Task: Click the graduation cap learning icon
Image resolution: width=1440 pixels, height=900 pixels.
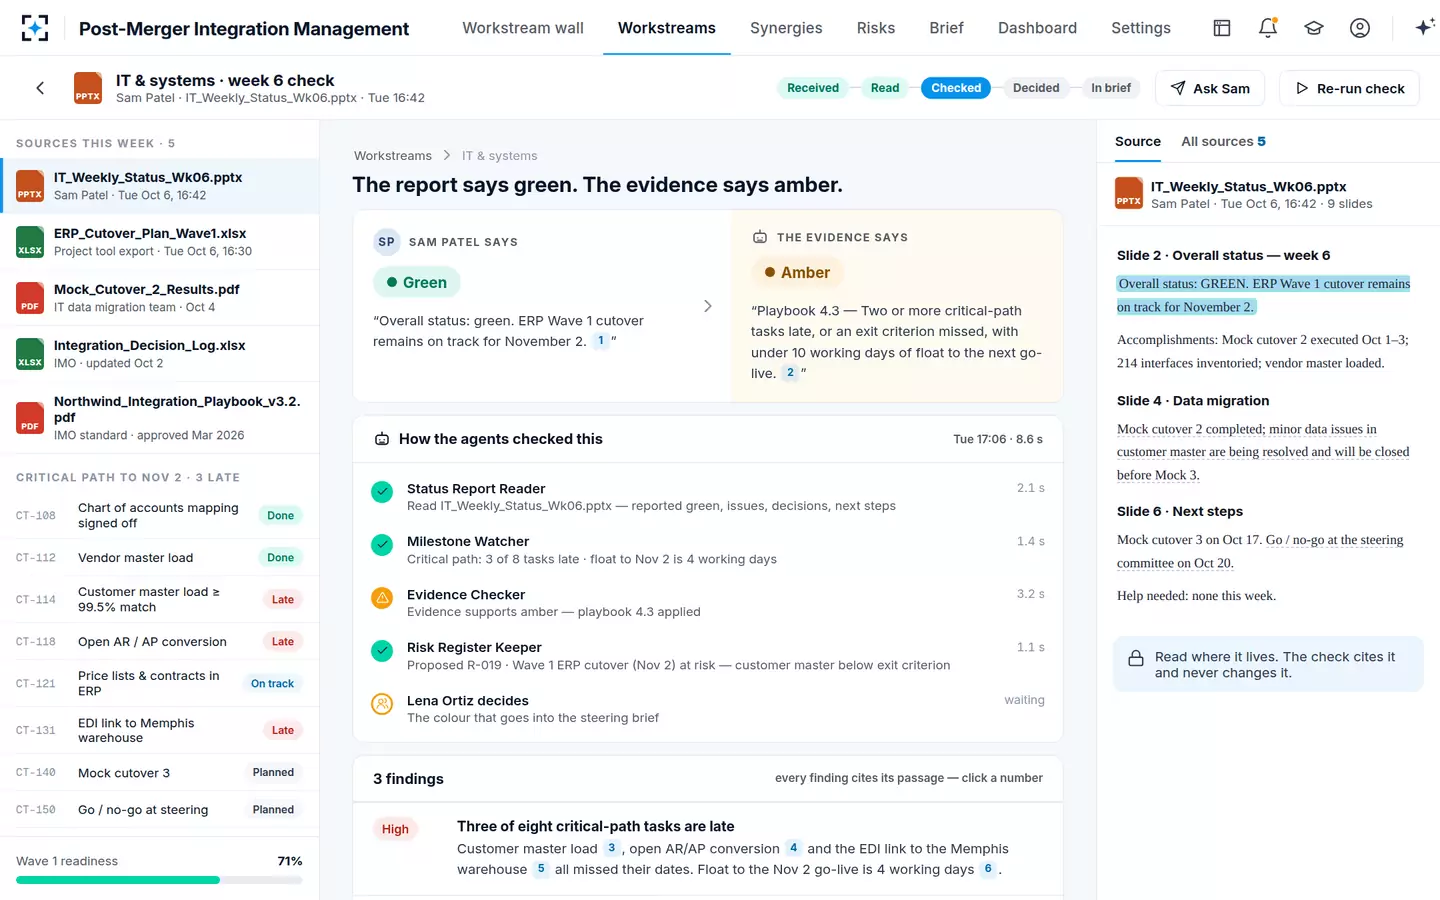Action: coord(1314,28)
